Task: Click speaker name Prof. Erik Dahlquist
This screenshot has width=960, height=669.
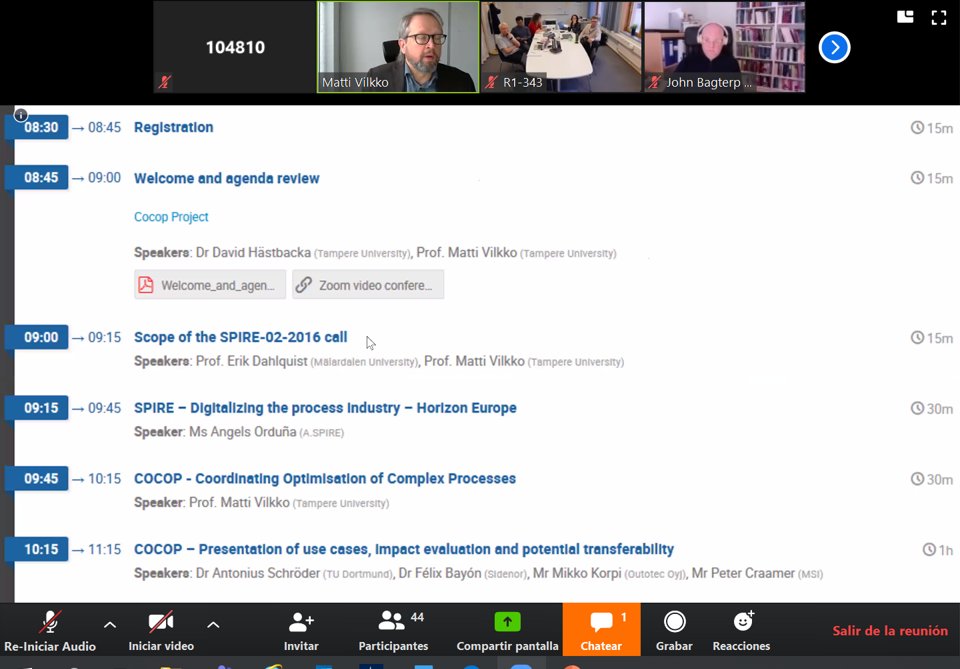Action: coord(252,361)
